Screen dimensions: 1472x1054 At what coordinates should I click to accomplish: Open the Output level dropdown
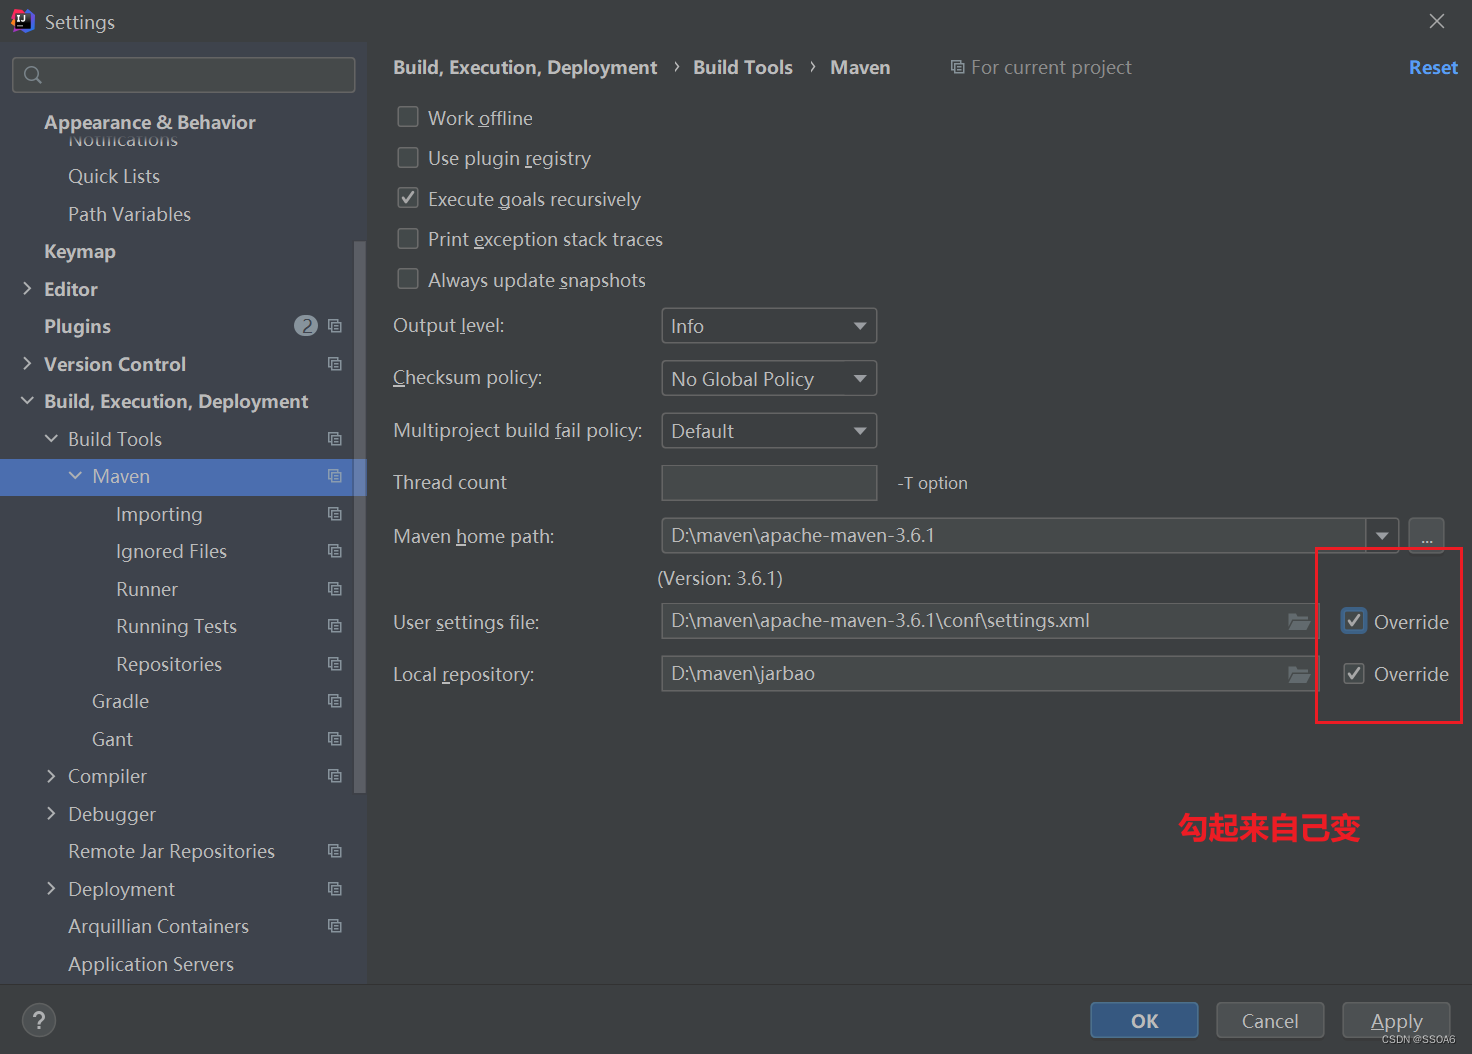769,326
